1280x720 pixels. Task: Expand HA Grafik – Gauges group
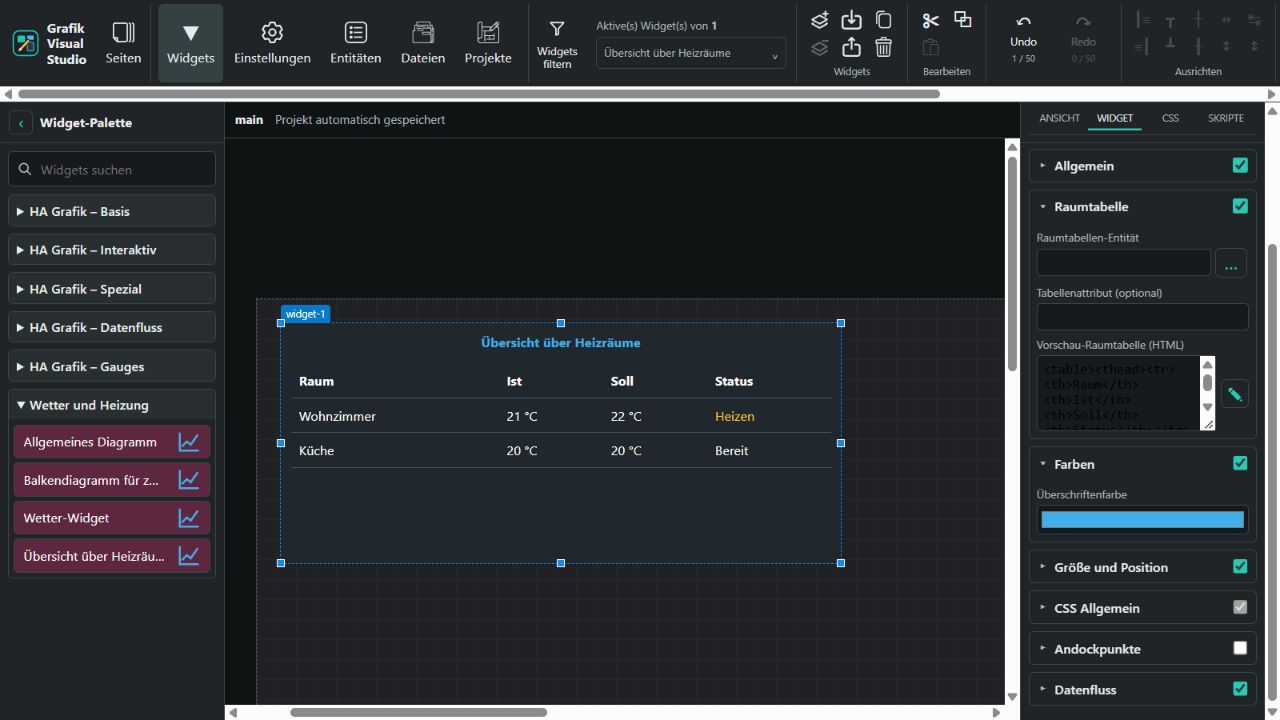(x=112, y=366)
